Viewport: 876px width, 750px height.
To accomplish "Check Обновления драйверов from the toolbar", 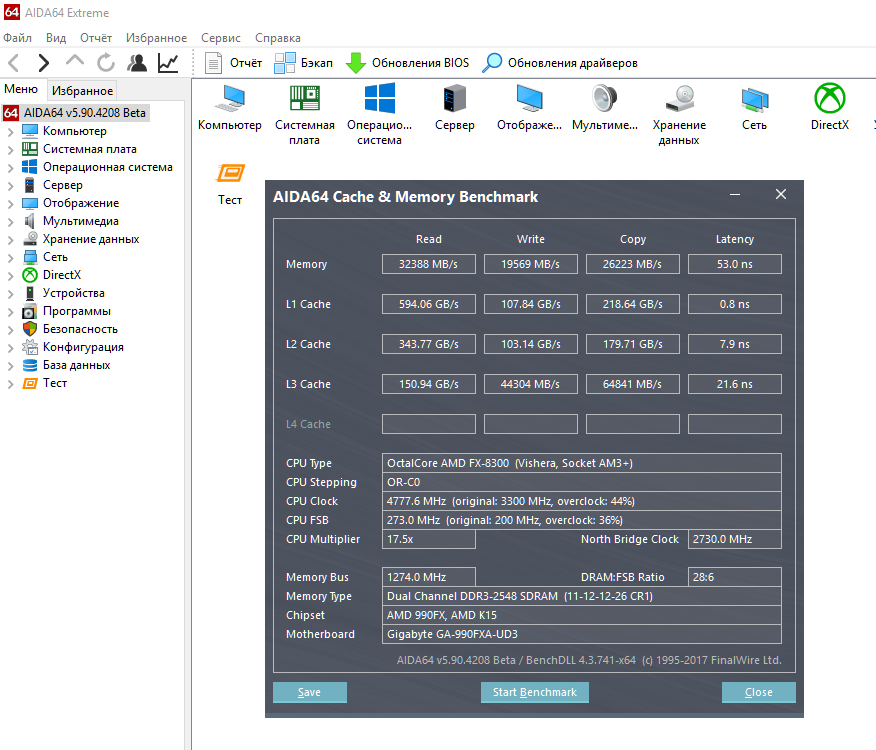I will (559, 63).
